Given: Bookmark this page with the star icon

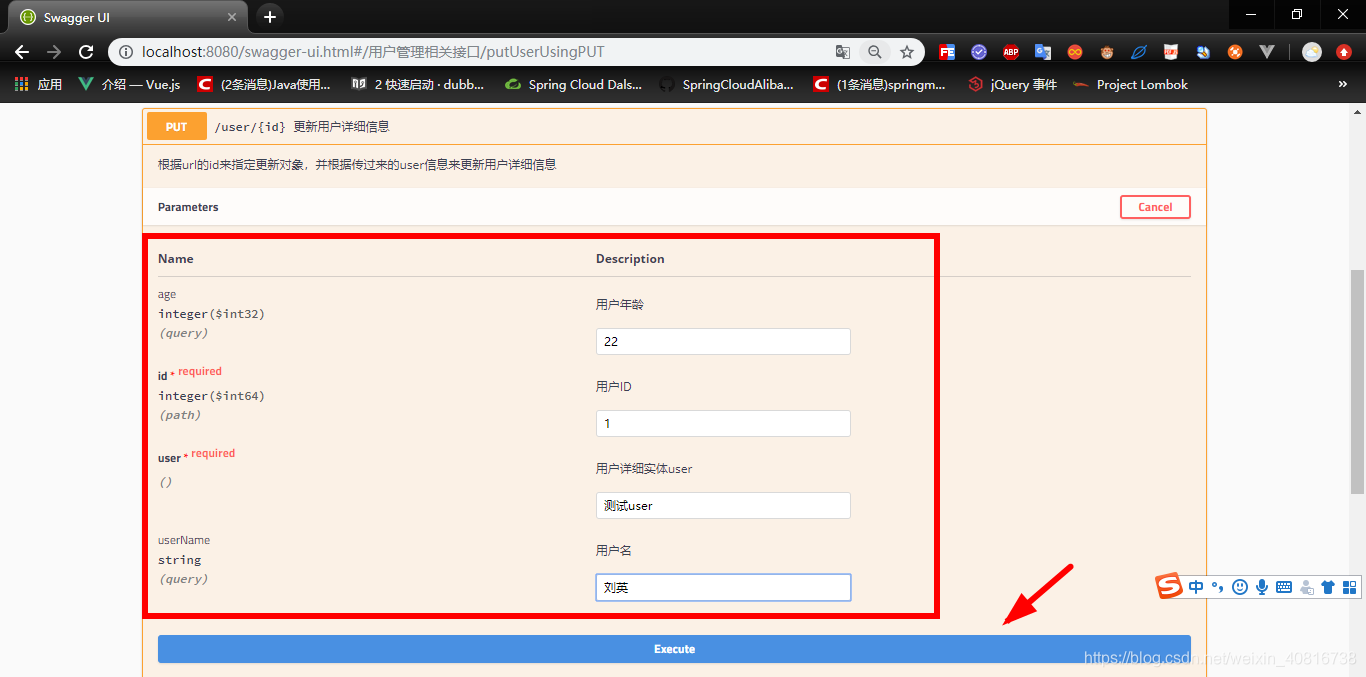Looking at the screenshot, I should pyautogui.click(x=907, y=52).
